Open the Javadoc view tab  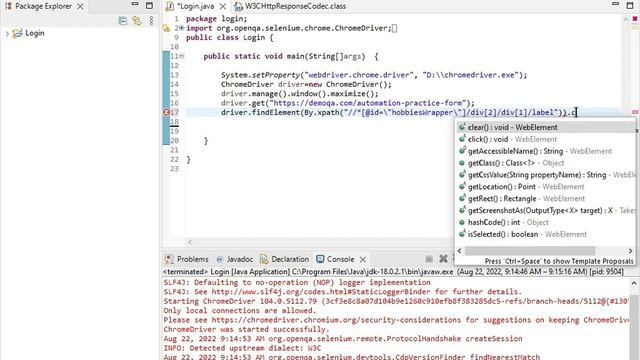pos(234,259)
